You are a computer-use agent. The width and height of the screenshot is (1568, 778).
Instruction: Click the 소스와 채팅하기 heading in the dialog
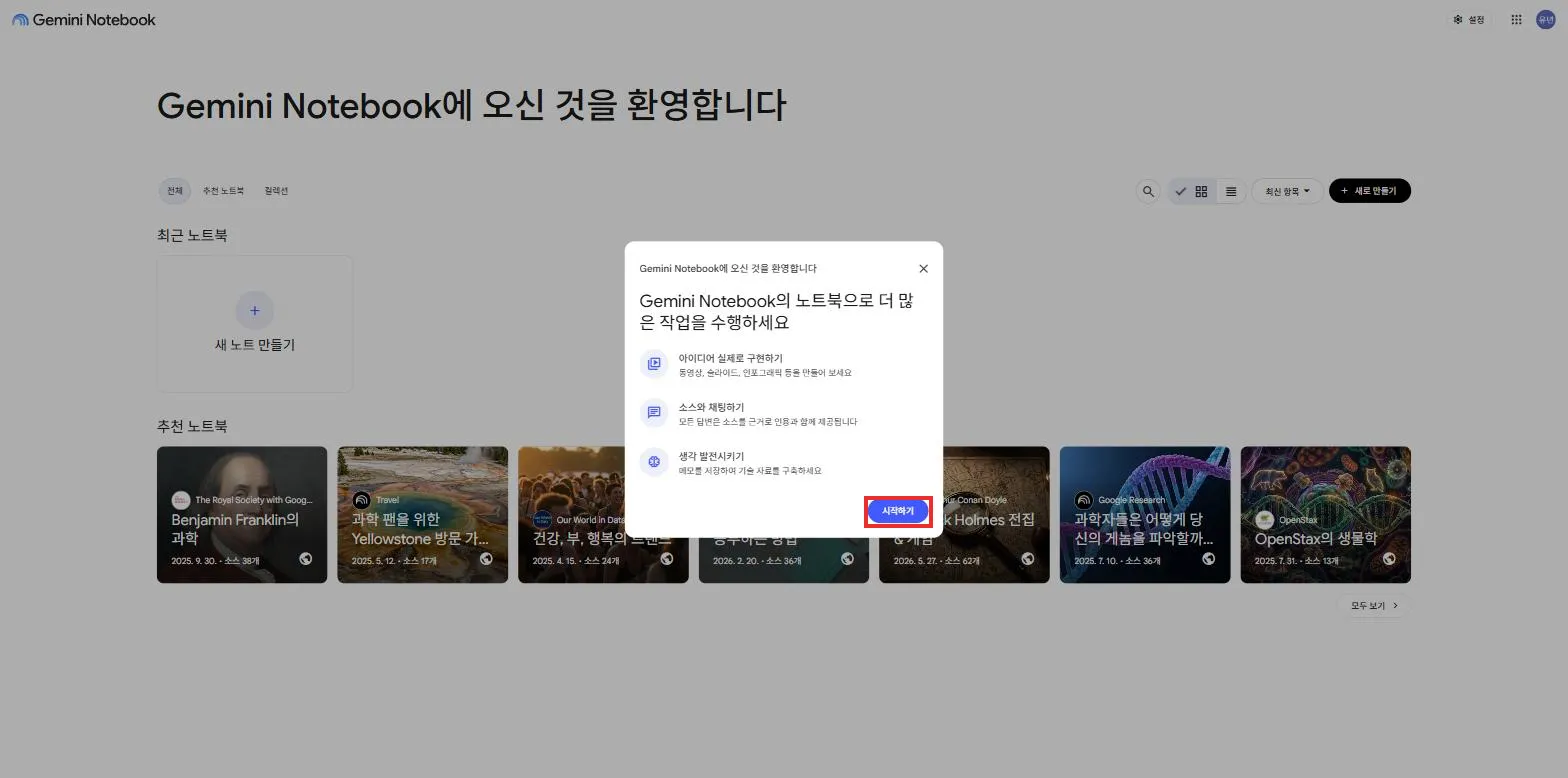[711, 407]
